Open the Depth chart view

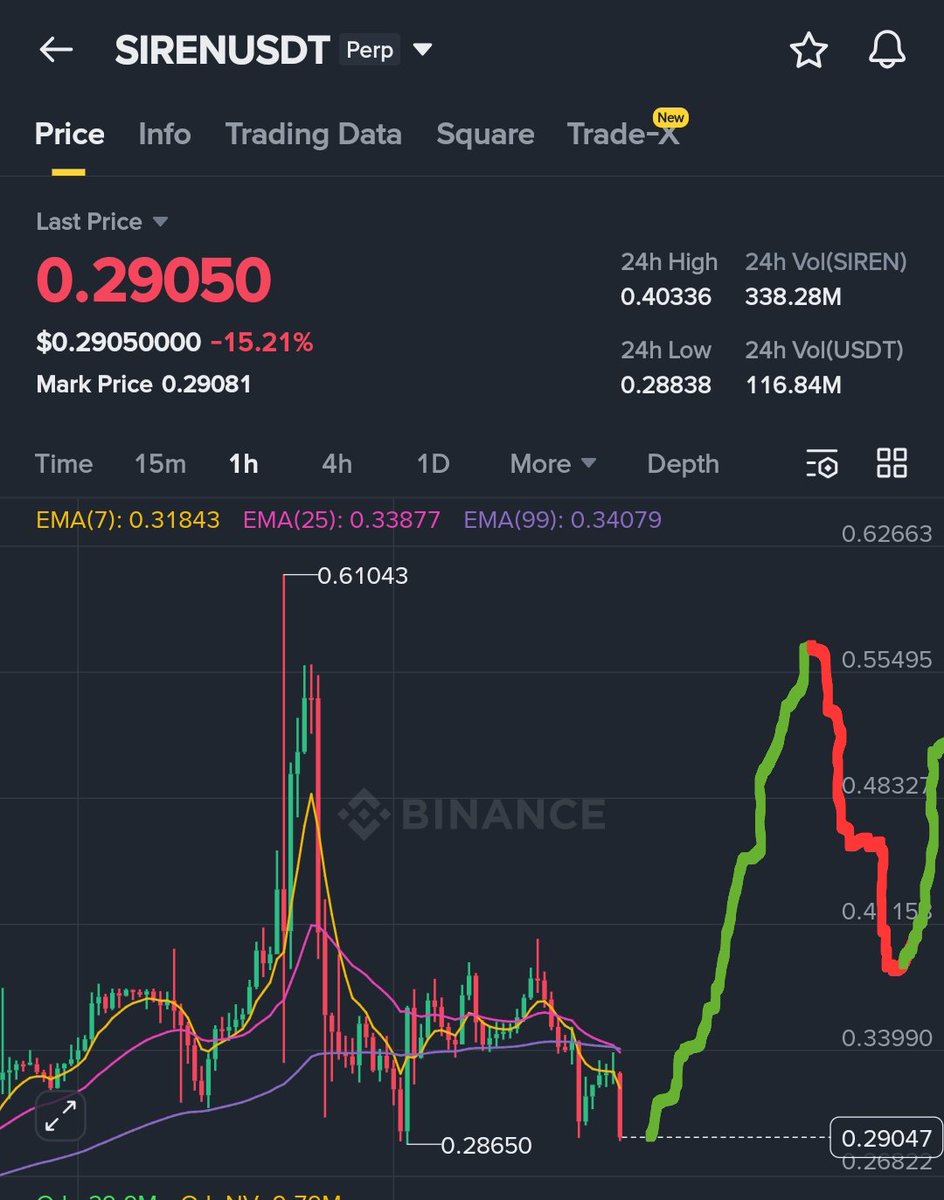[x=683, y=464]
